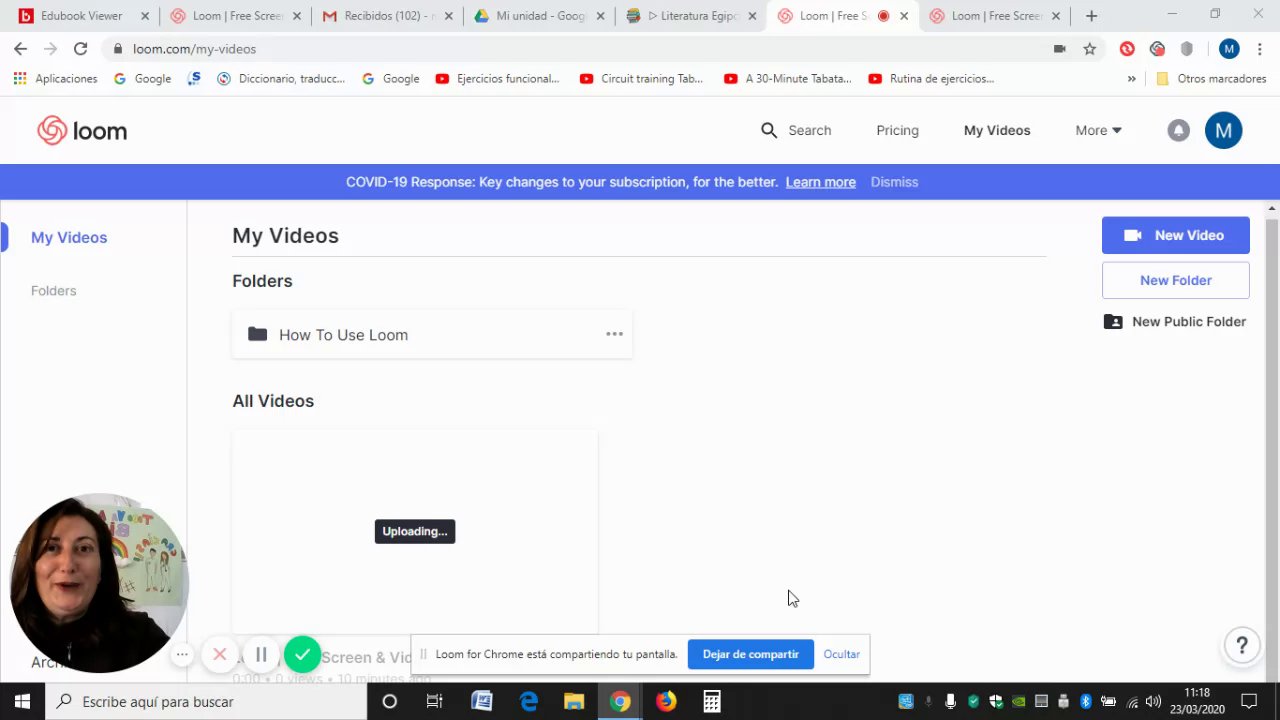Image resolution: width=1280 pixels, height=720 pixels.
Task: Click the page vertical scrollbar
Action: 1272,440
